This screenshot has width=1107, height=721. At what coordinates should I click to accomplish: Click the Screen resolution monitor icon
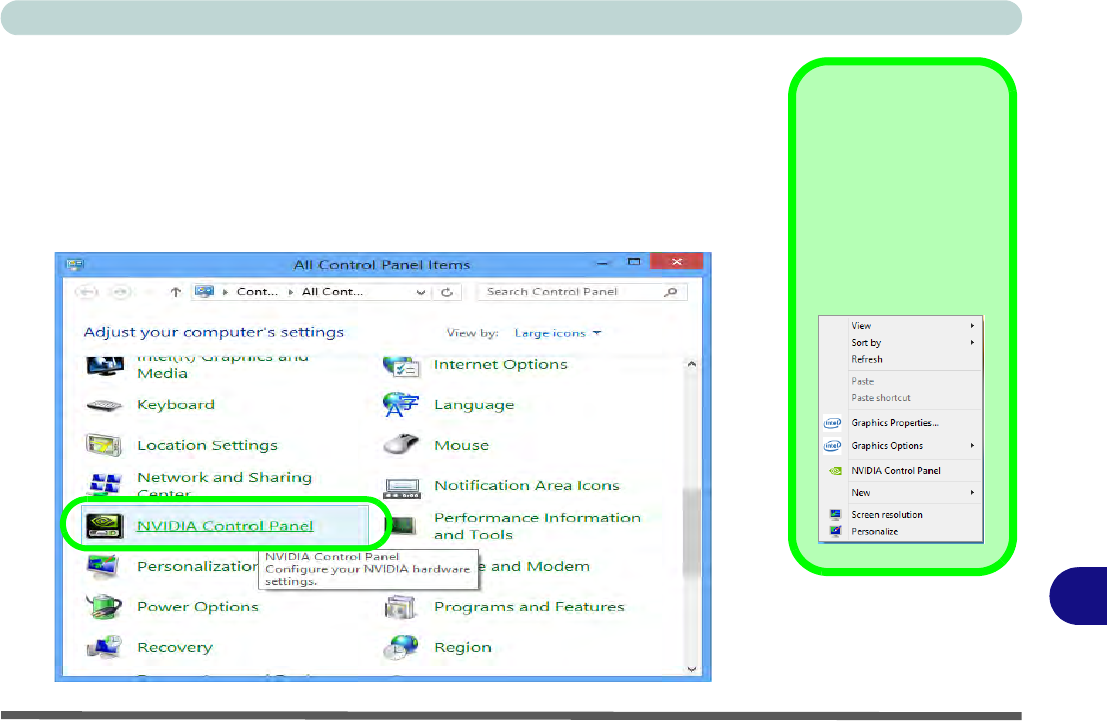(835, 515)
